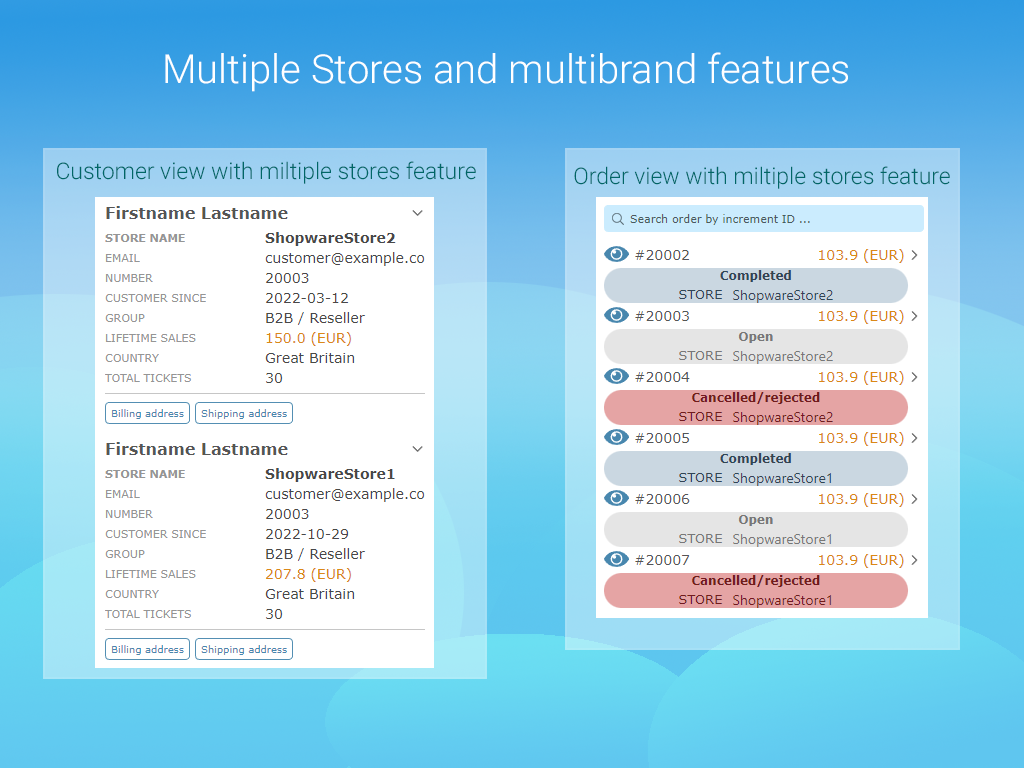
Task: View order #20004 via its eye icon
Action: (x=617, y=377)
